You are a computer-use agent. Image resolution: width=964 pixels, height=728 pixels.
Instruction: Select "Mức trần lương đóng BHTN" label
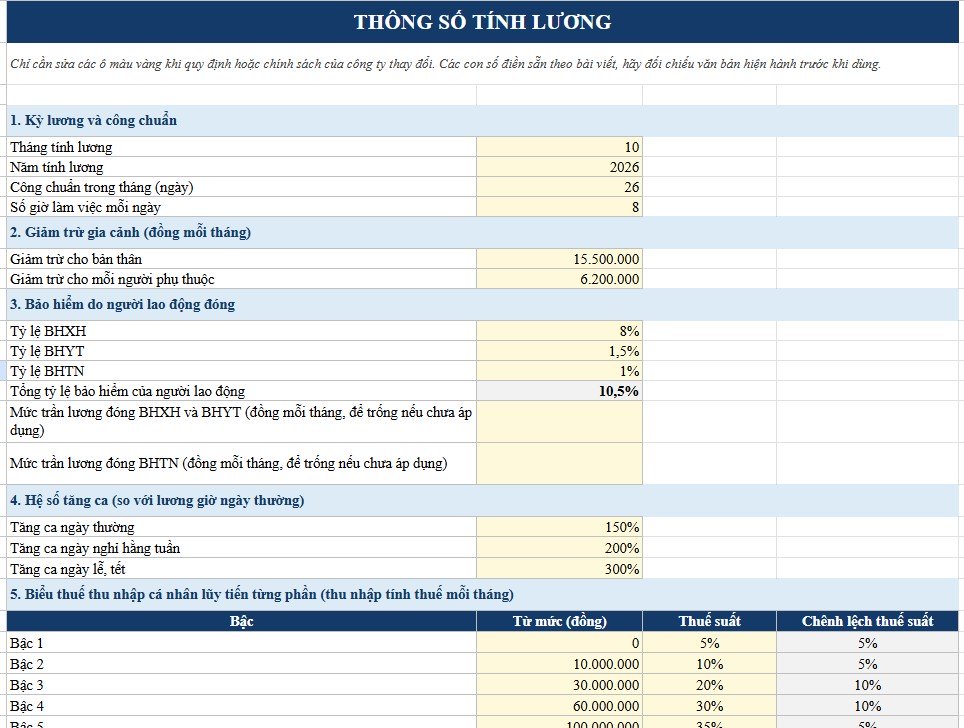point(242,464)
